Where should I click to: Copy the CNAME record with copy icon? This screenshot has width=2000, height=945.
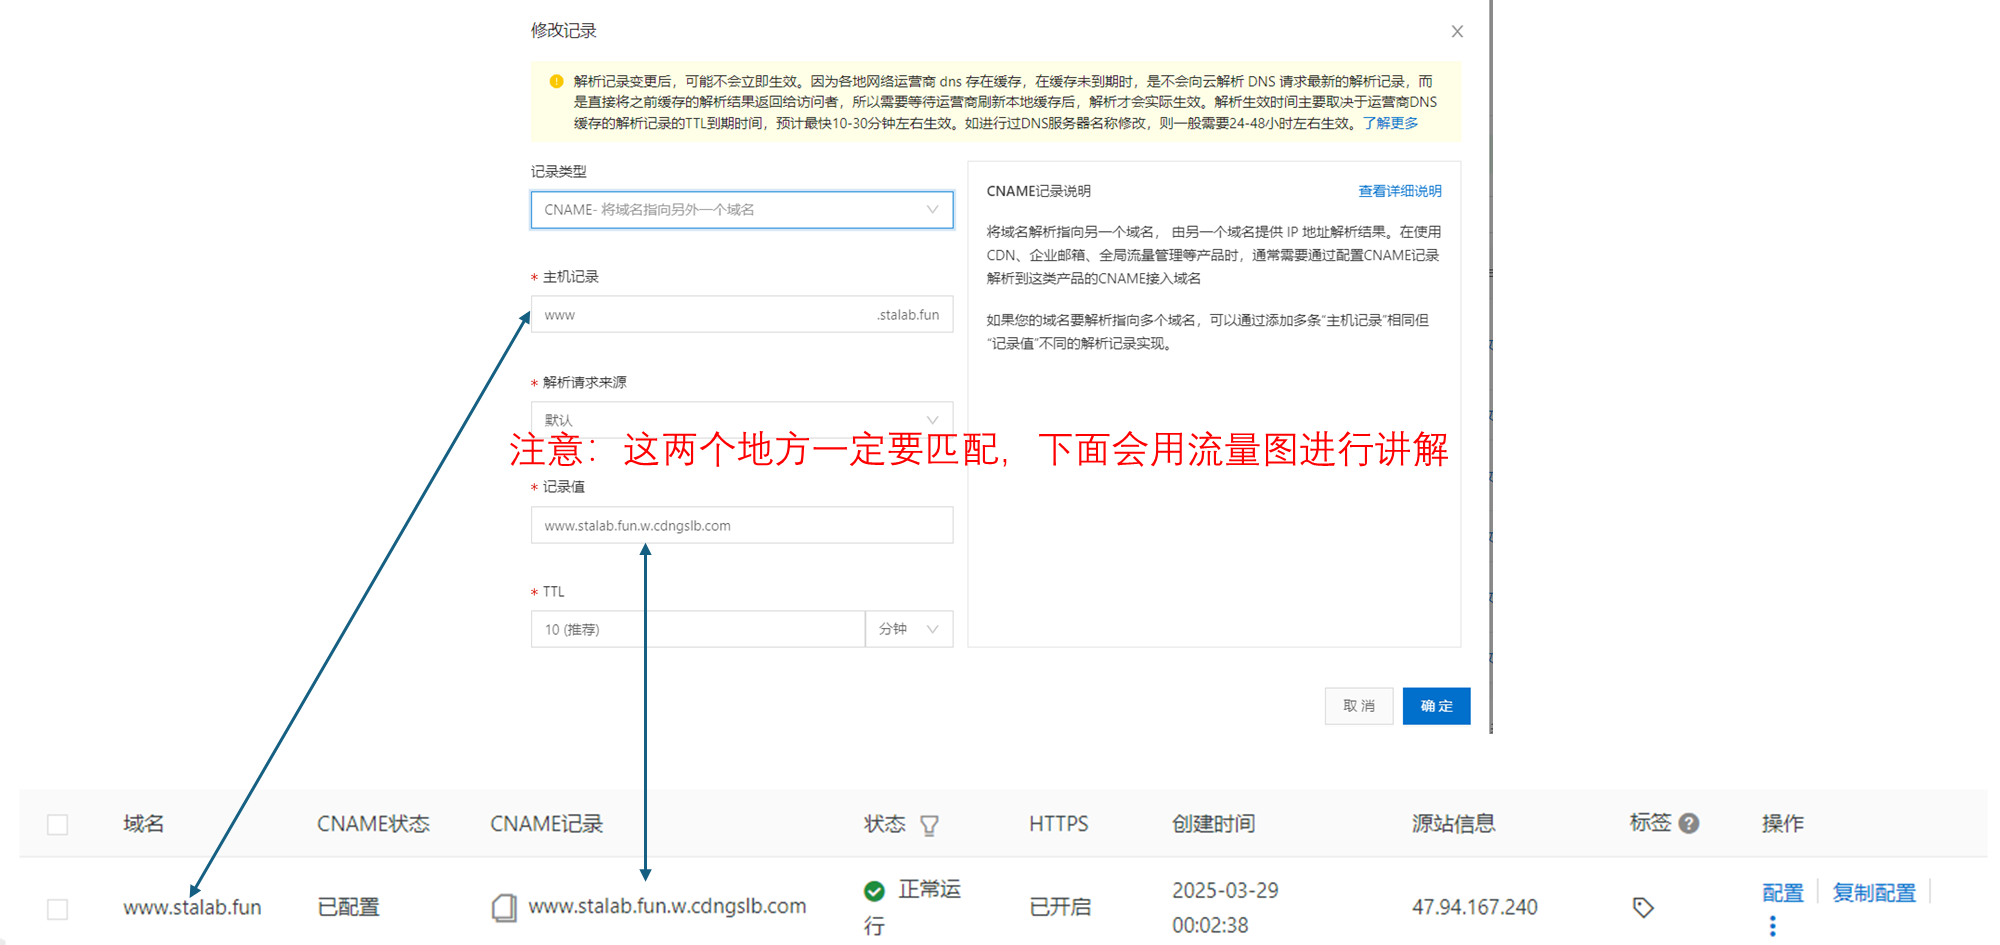[504, 907]
